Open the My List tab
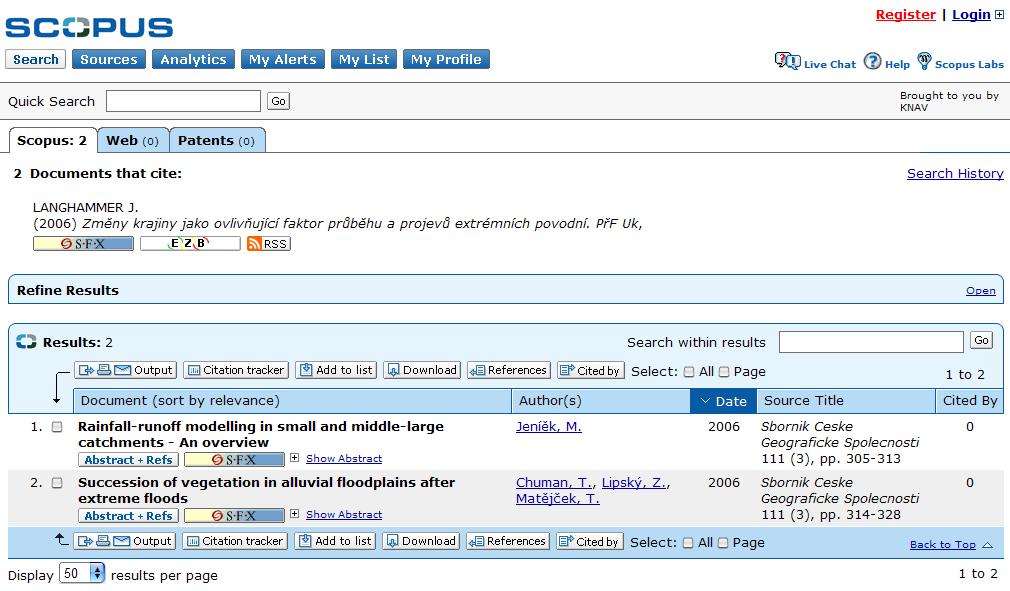This screenshot has height=591, width=1010. (x=364, y=59)
